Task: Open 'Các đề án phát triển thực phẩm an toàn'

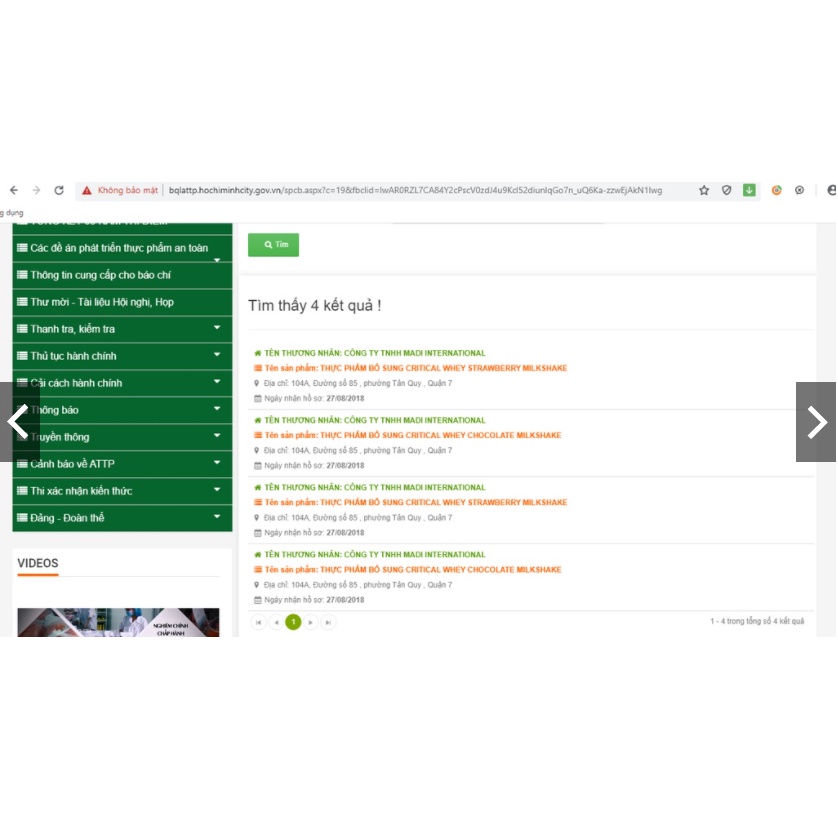Action: pos(119,248)
